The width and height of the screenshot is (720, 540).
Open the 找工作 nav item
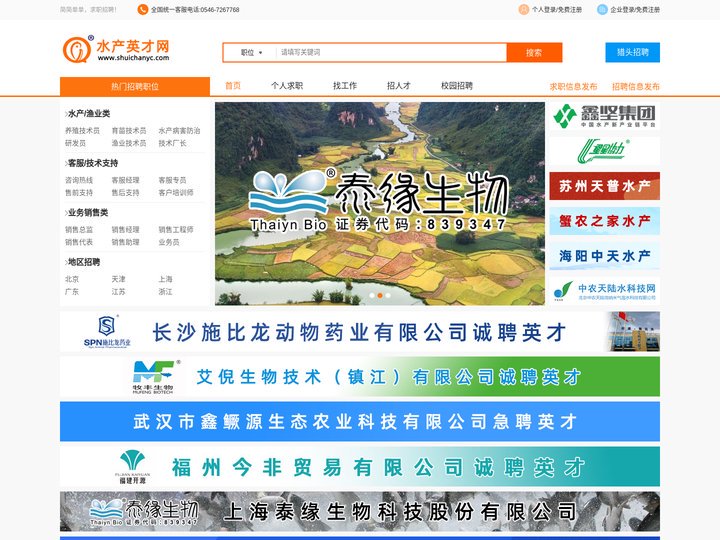tap(345, 86)
